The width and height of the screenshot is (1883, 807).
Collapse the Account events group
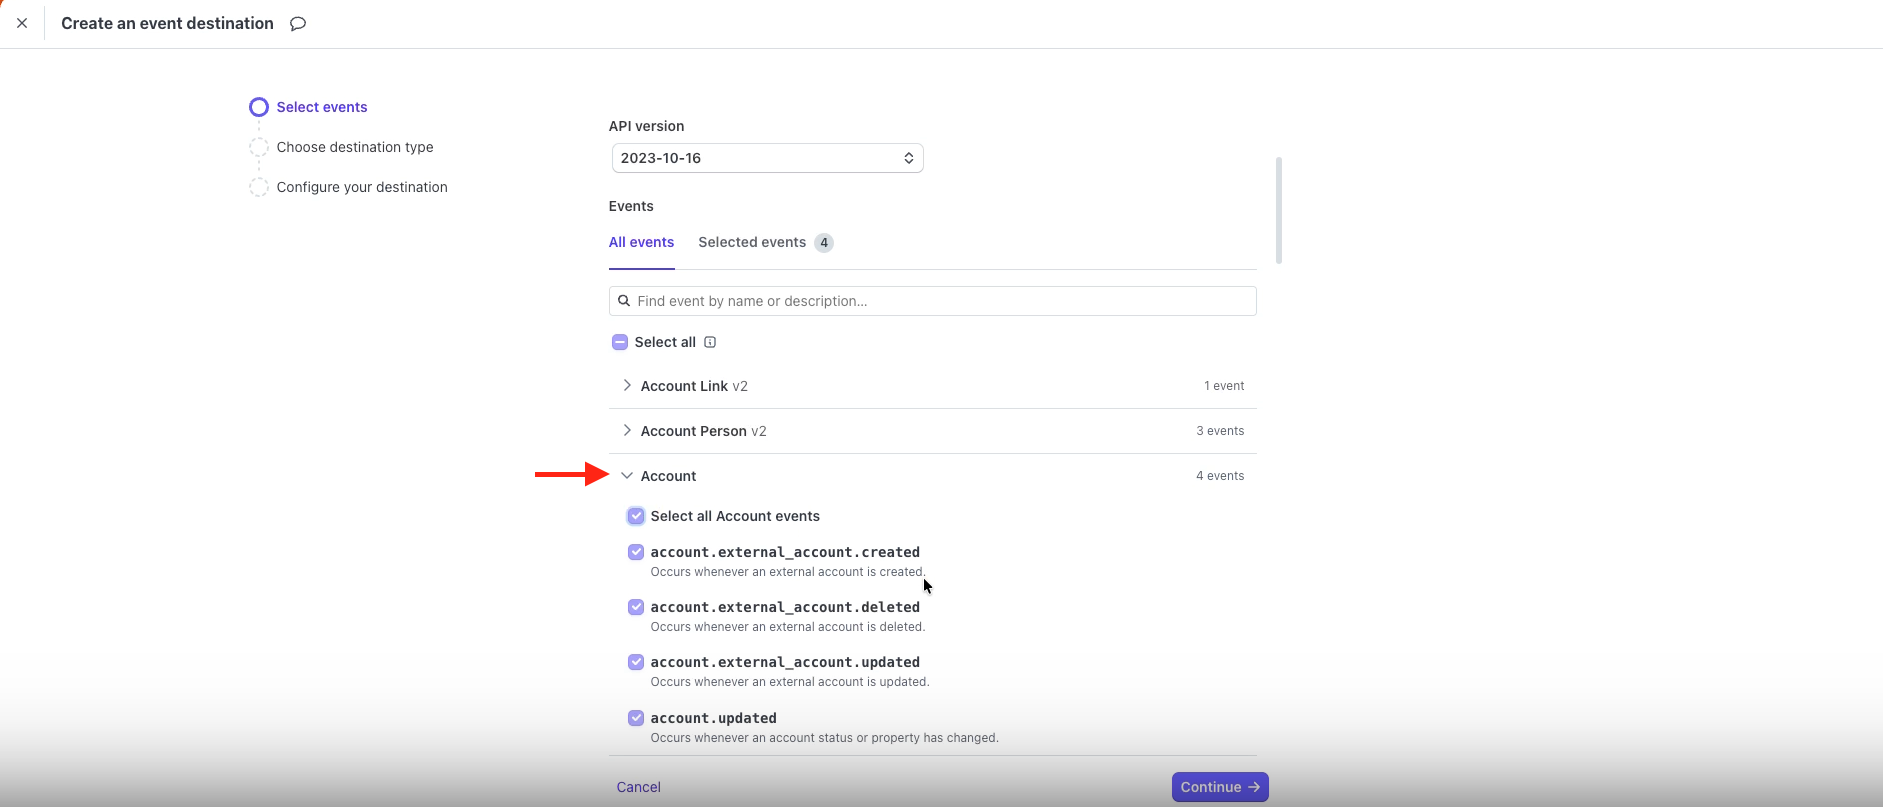pos(627,476)
